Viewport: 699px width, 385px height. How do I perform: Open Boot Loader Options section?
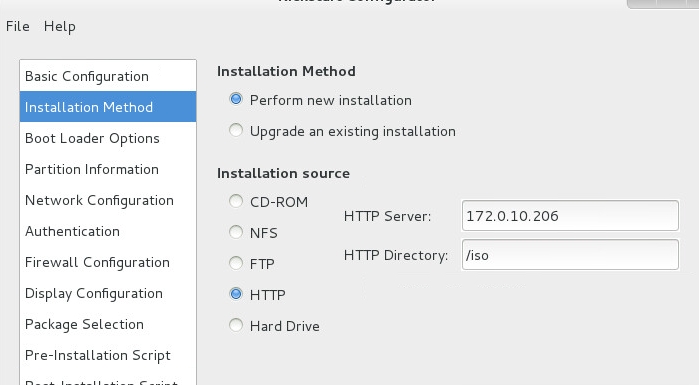[108, 138]
